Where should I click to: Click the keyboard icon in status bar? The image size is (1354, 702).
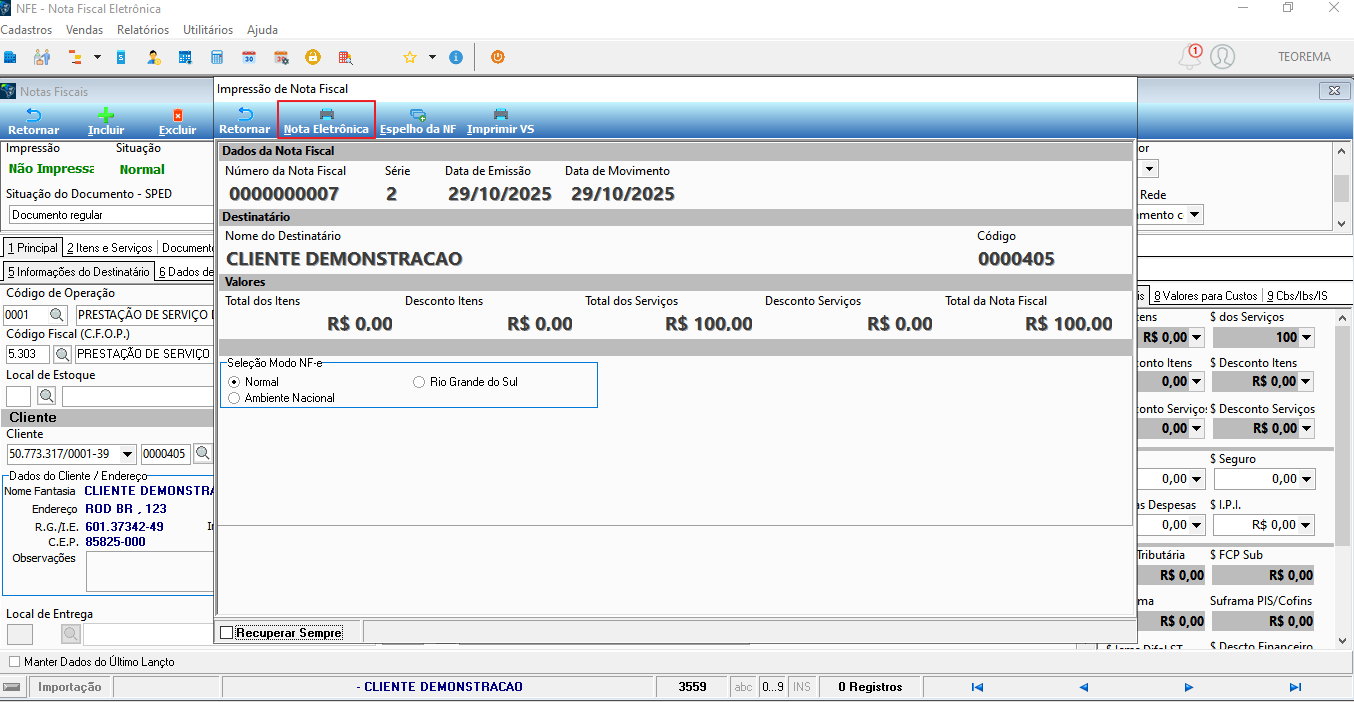point(12,687)
